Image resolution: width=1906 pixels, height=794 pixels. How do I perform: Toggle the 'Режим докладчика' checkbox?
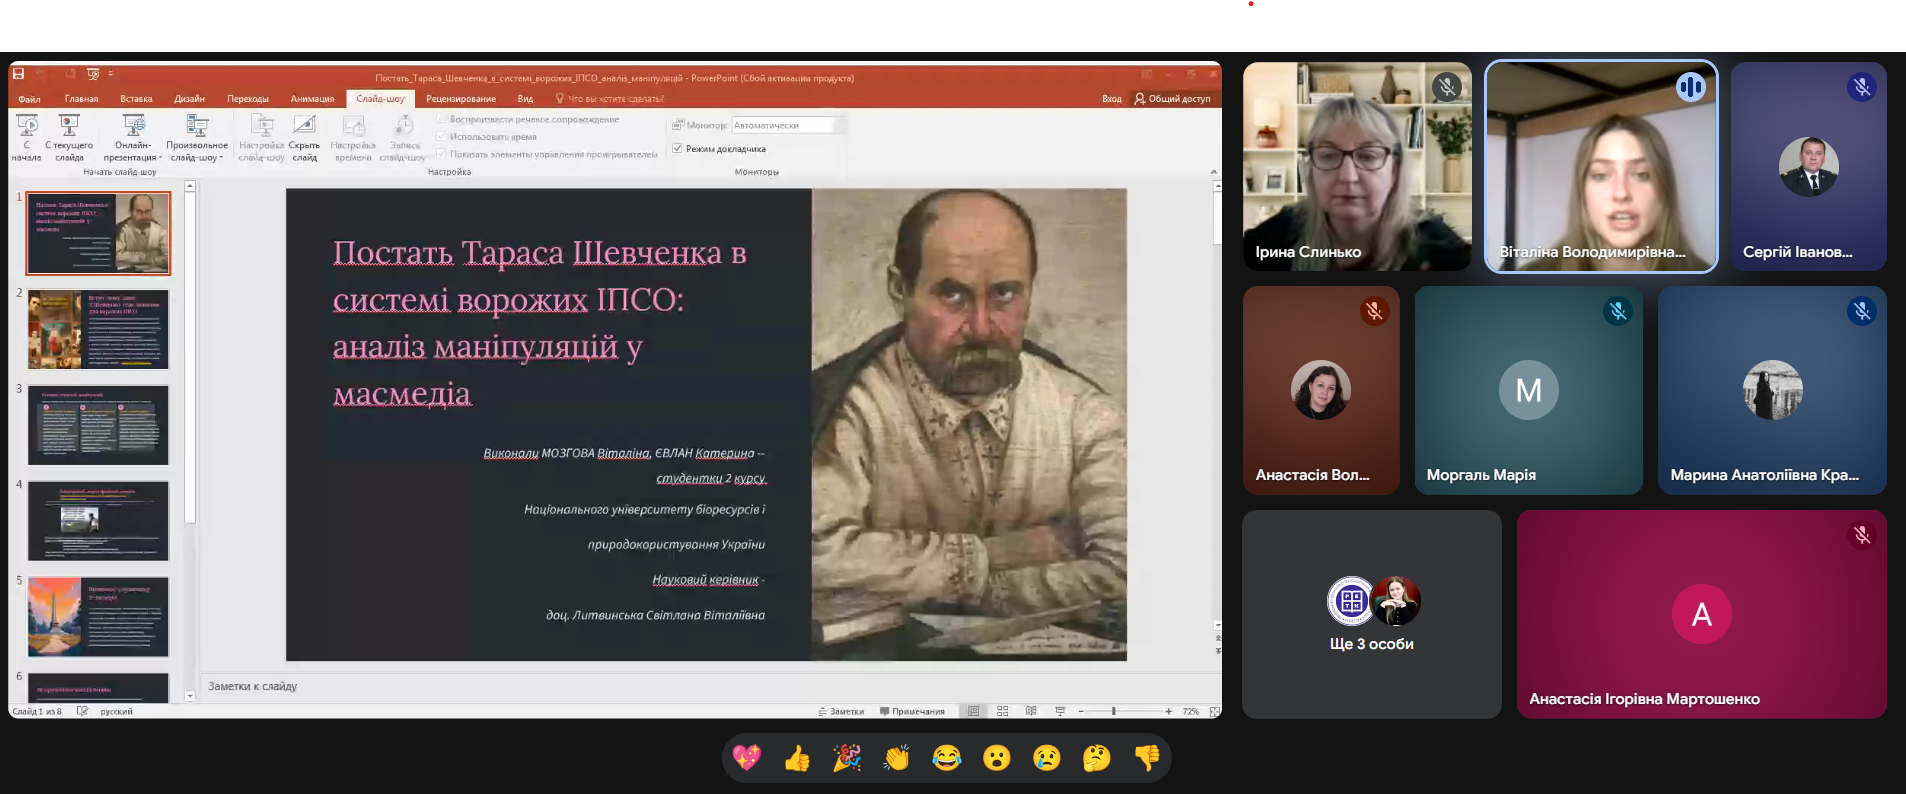coord(678,148)
